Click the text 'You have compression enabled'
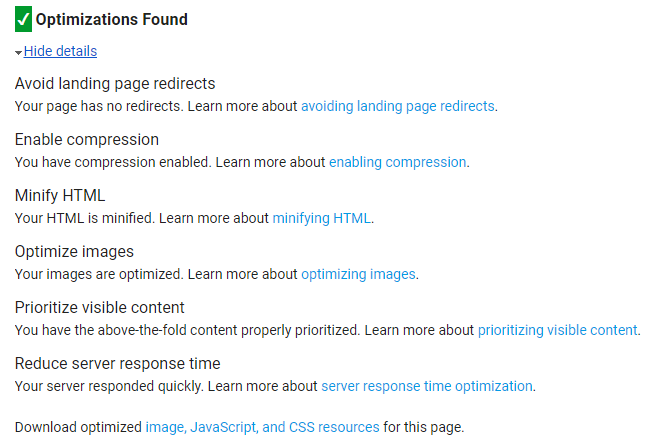 (x=113, y=162)
